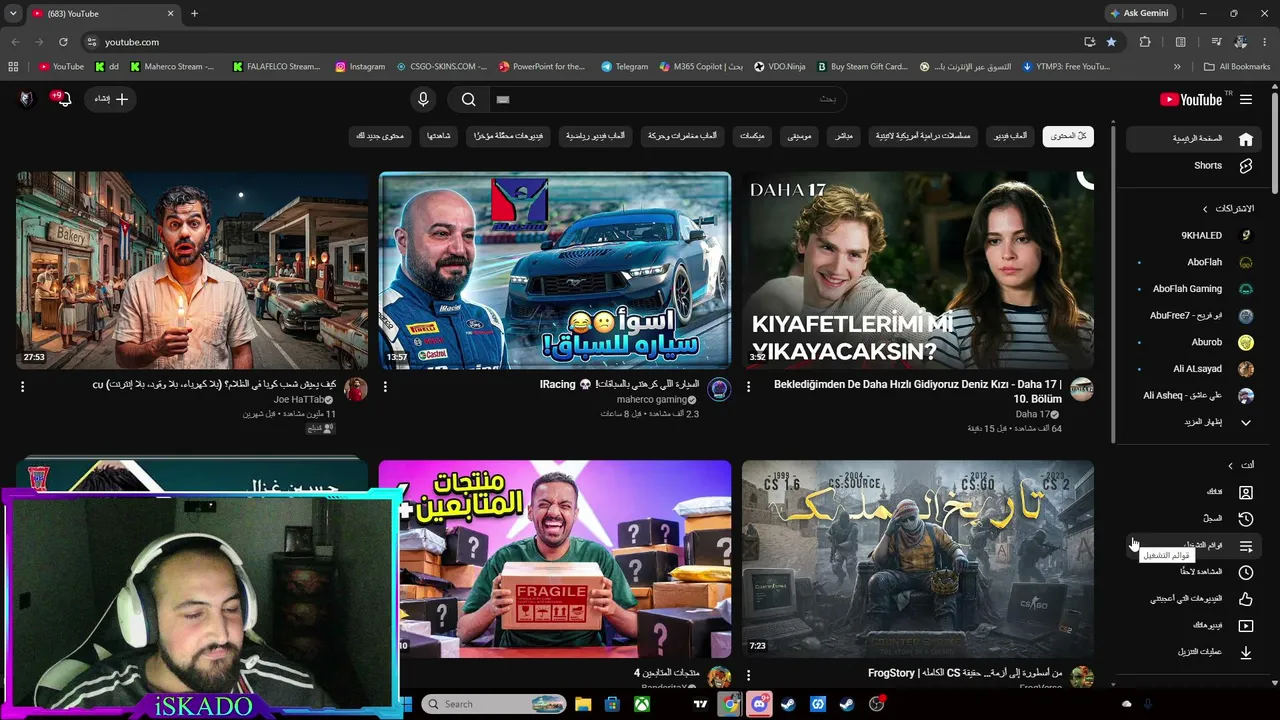Screen dimensions: 1280x720
Task: Open more options for the FrogStory video
Action: 748,675
